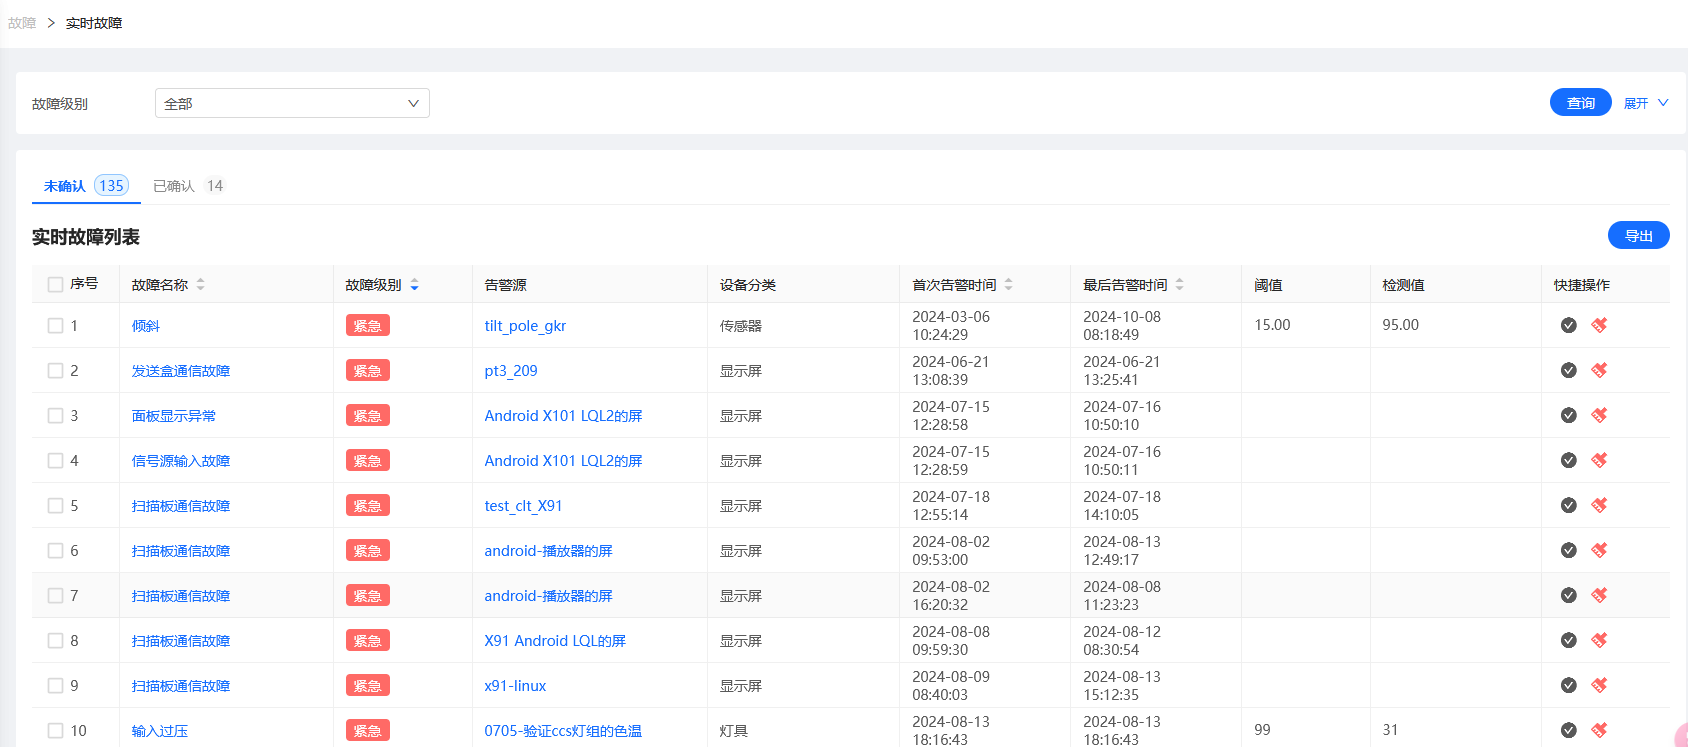Viewport: 1688px width, 747px height.
Task: Check the box for row 3 面板显示异常
Action: pos(55,416)
